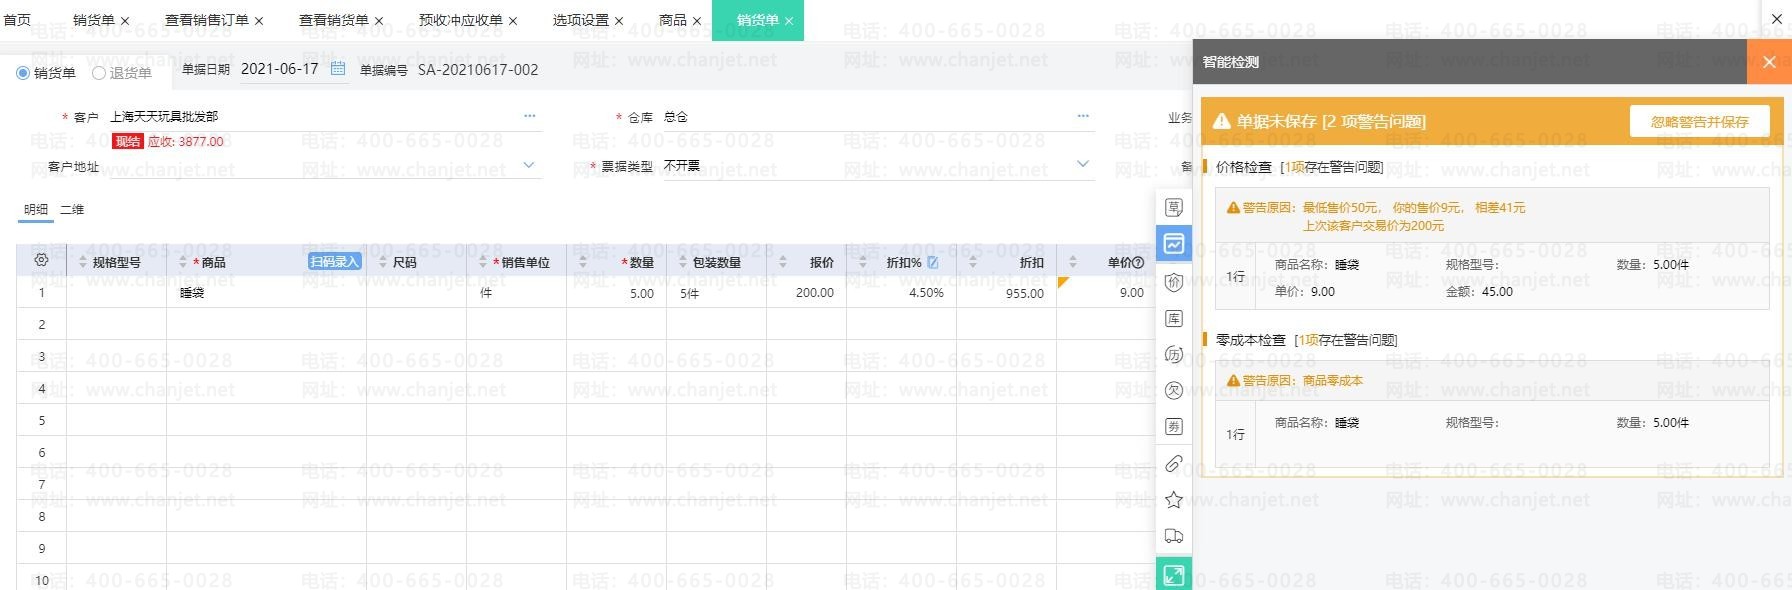
Task: Open the draft (草) icon in sidebar
Action: point(1174,208)
